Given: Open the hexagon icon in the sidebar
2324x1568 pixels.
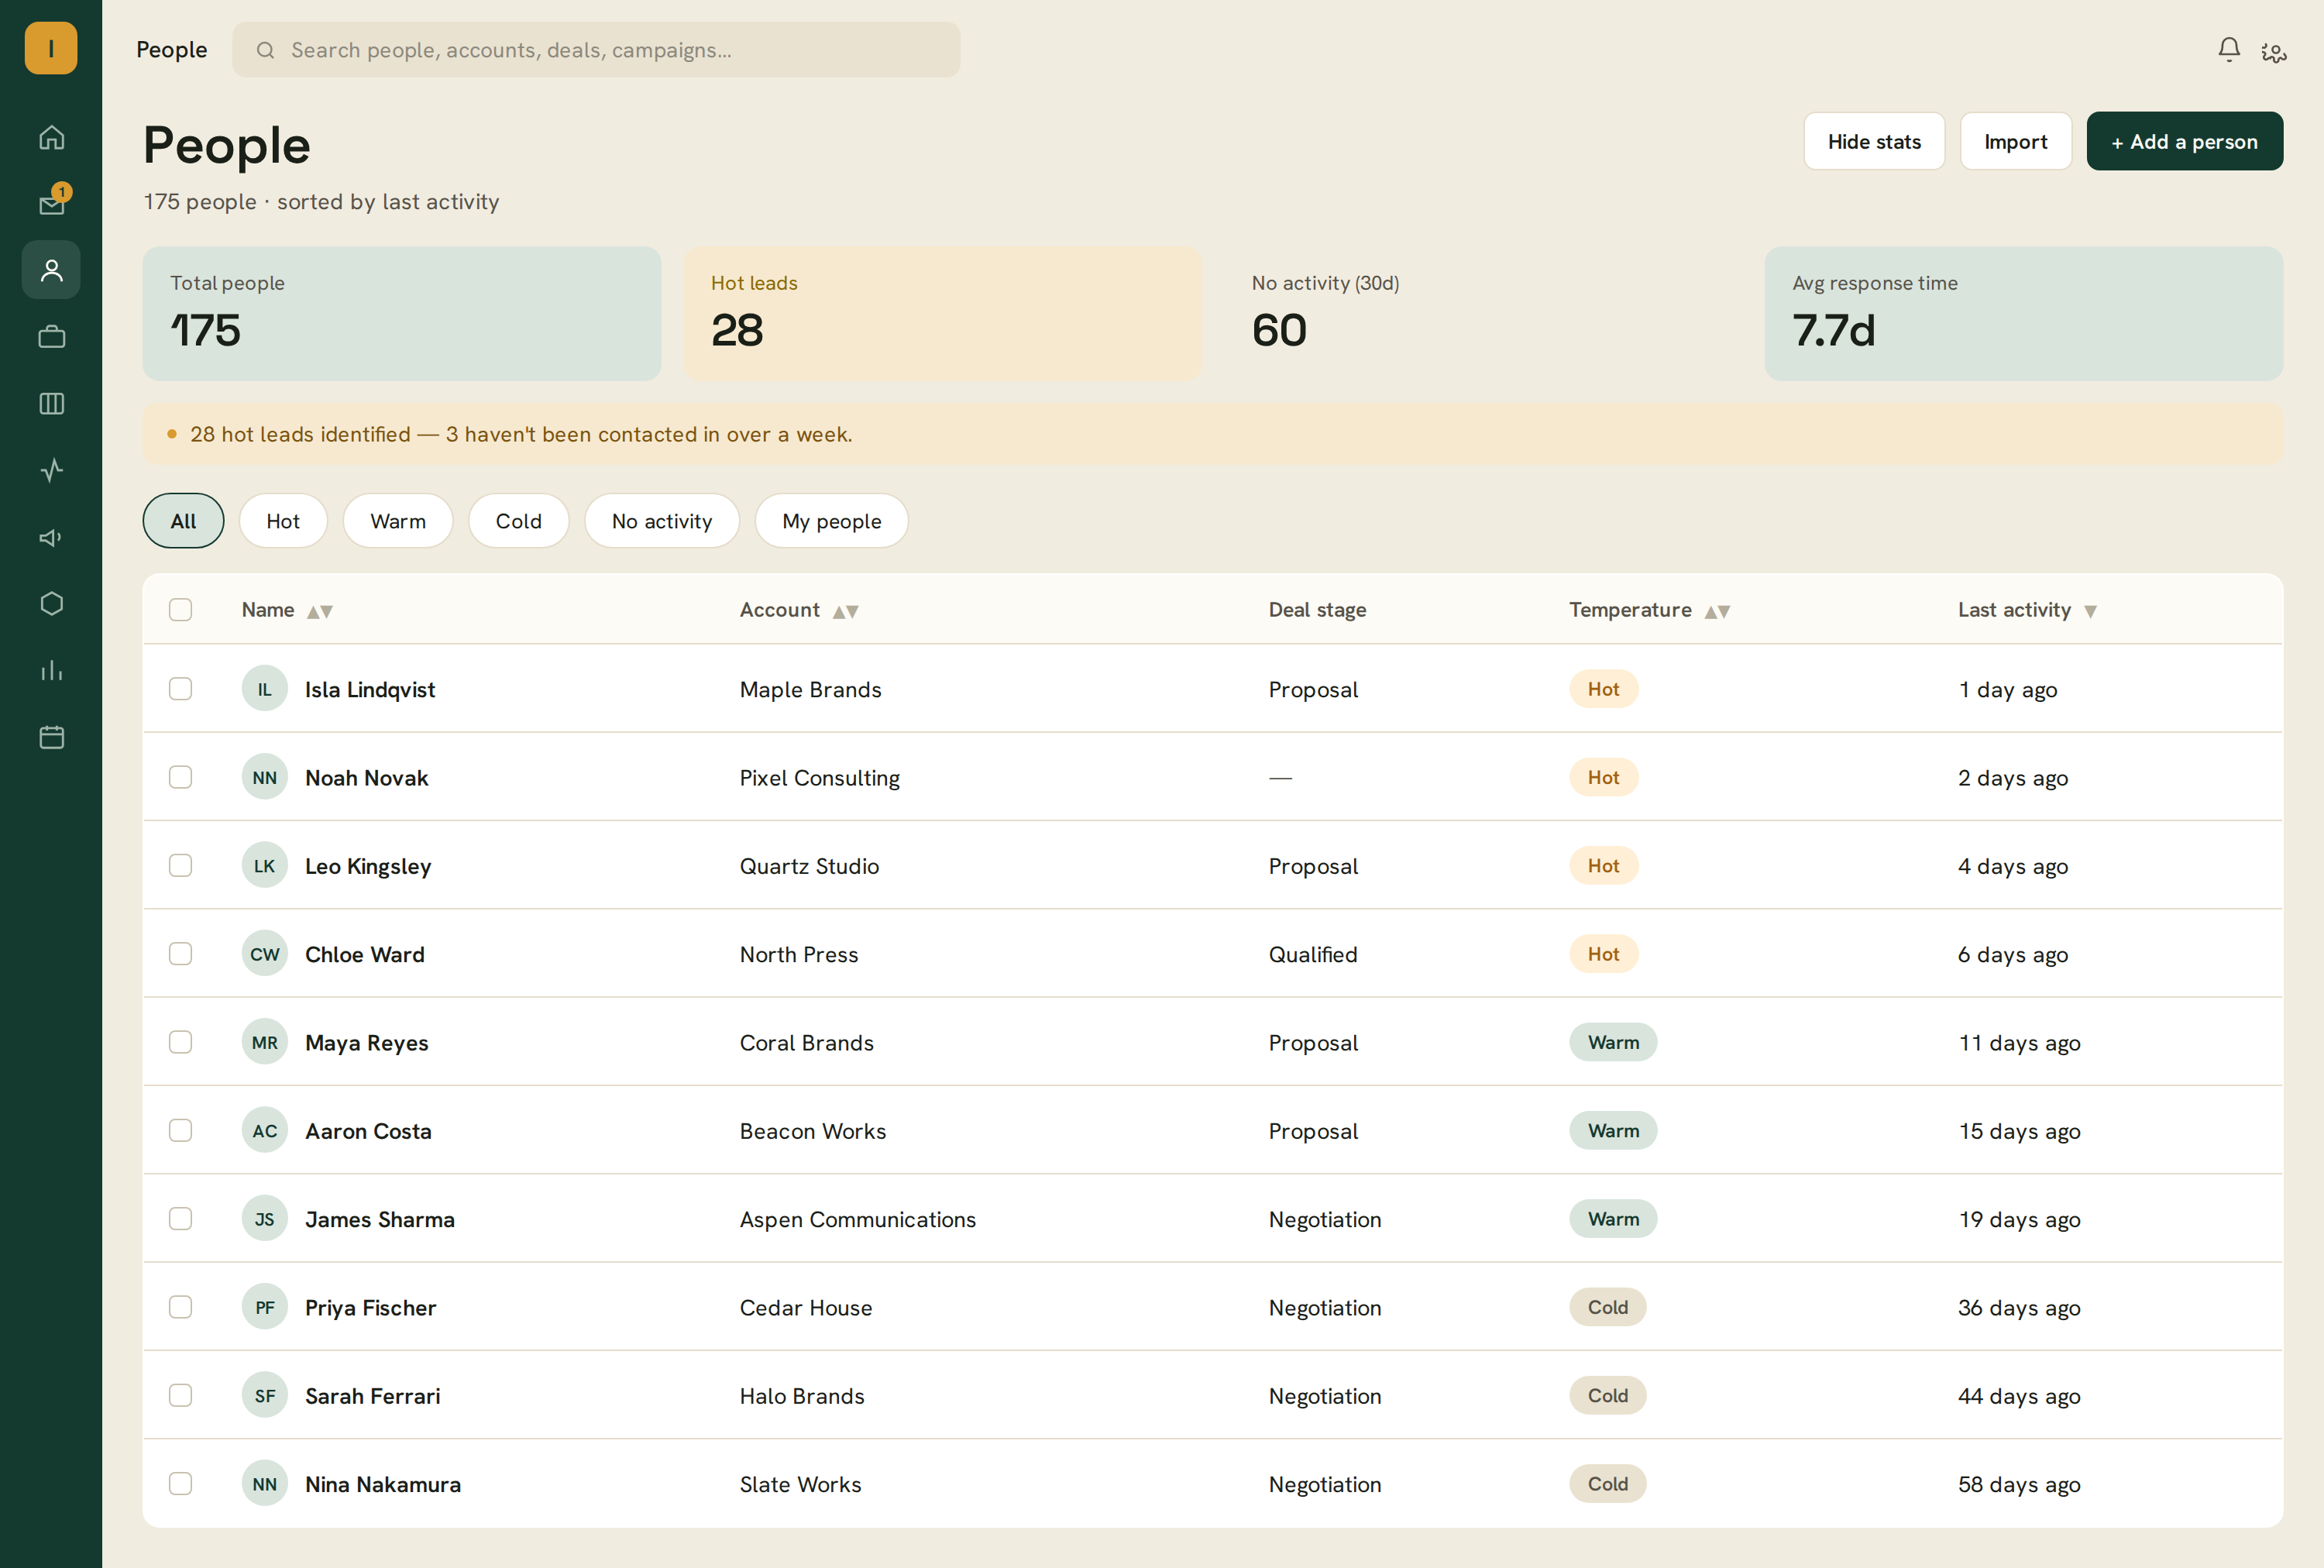Looking at the screenshot, I should point(51,604).
